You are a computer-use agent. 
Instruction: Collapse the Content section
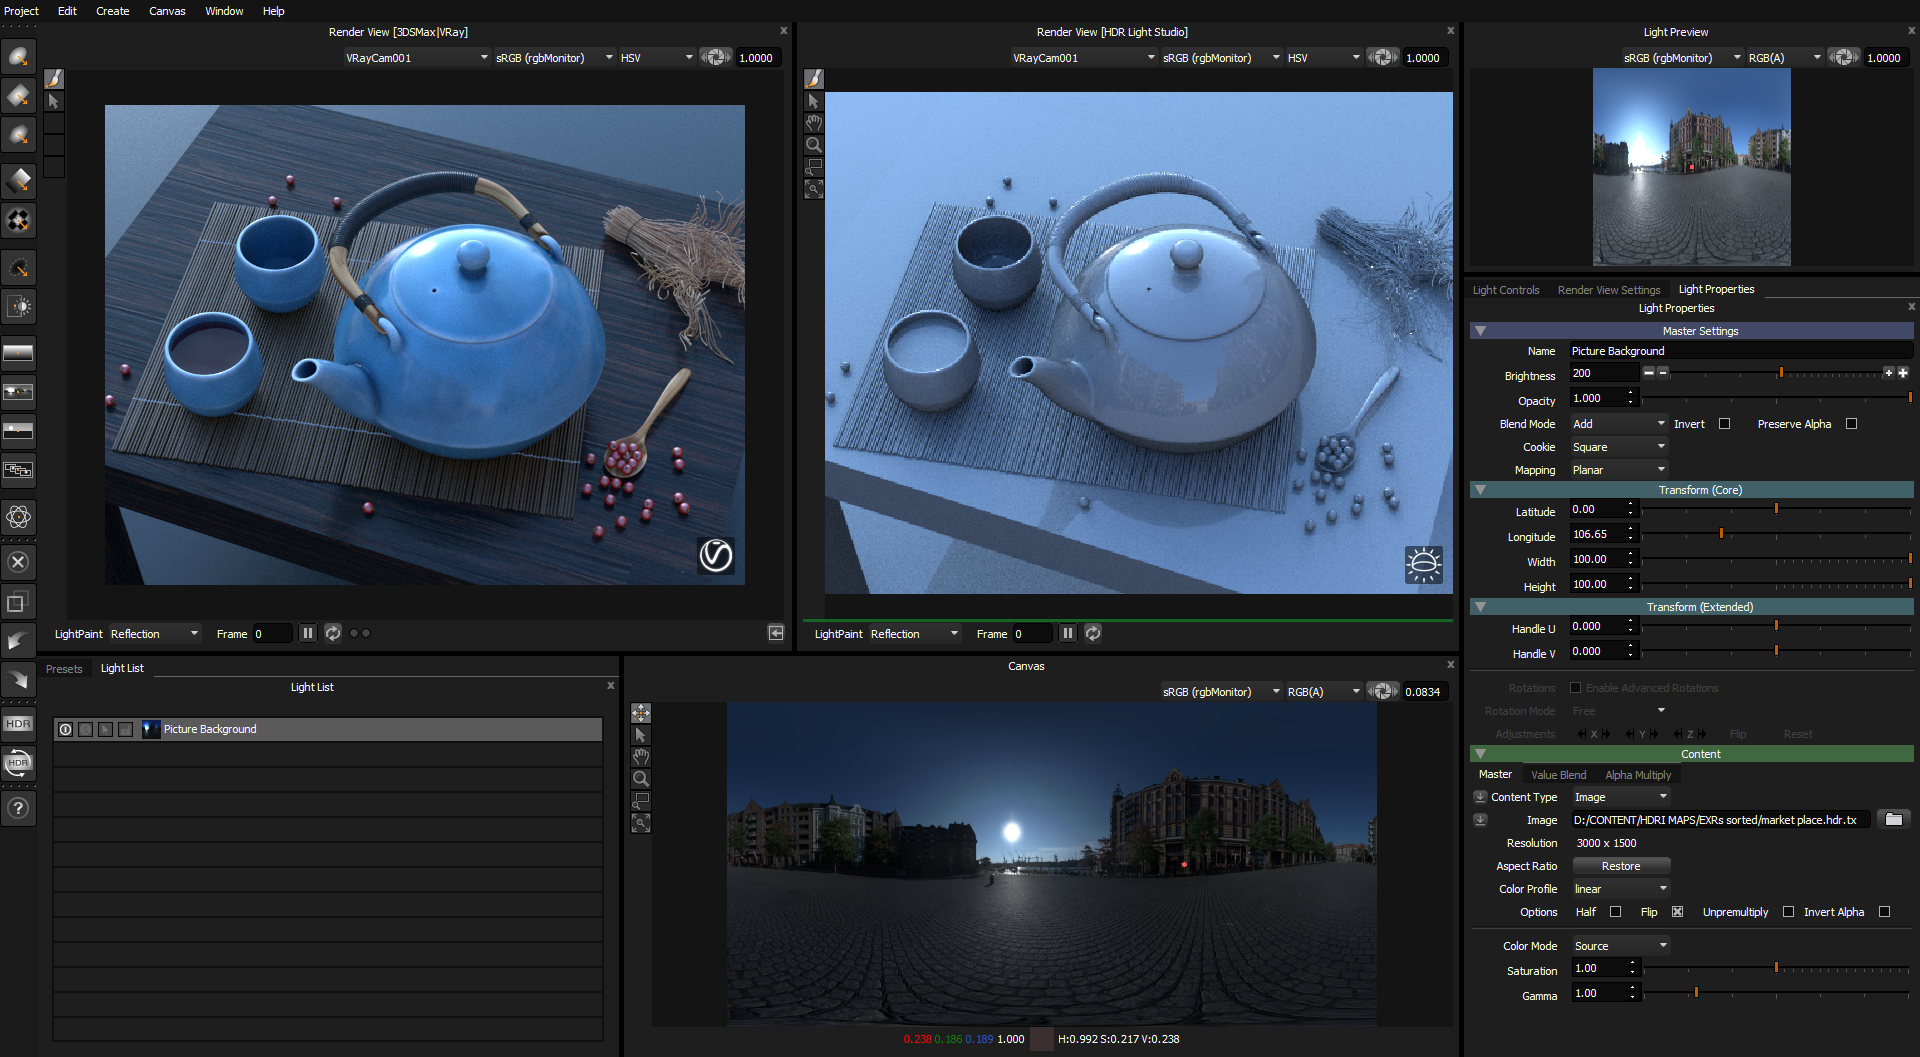pyautogui.click(x=1480, y=754)
